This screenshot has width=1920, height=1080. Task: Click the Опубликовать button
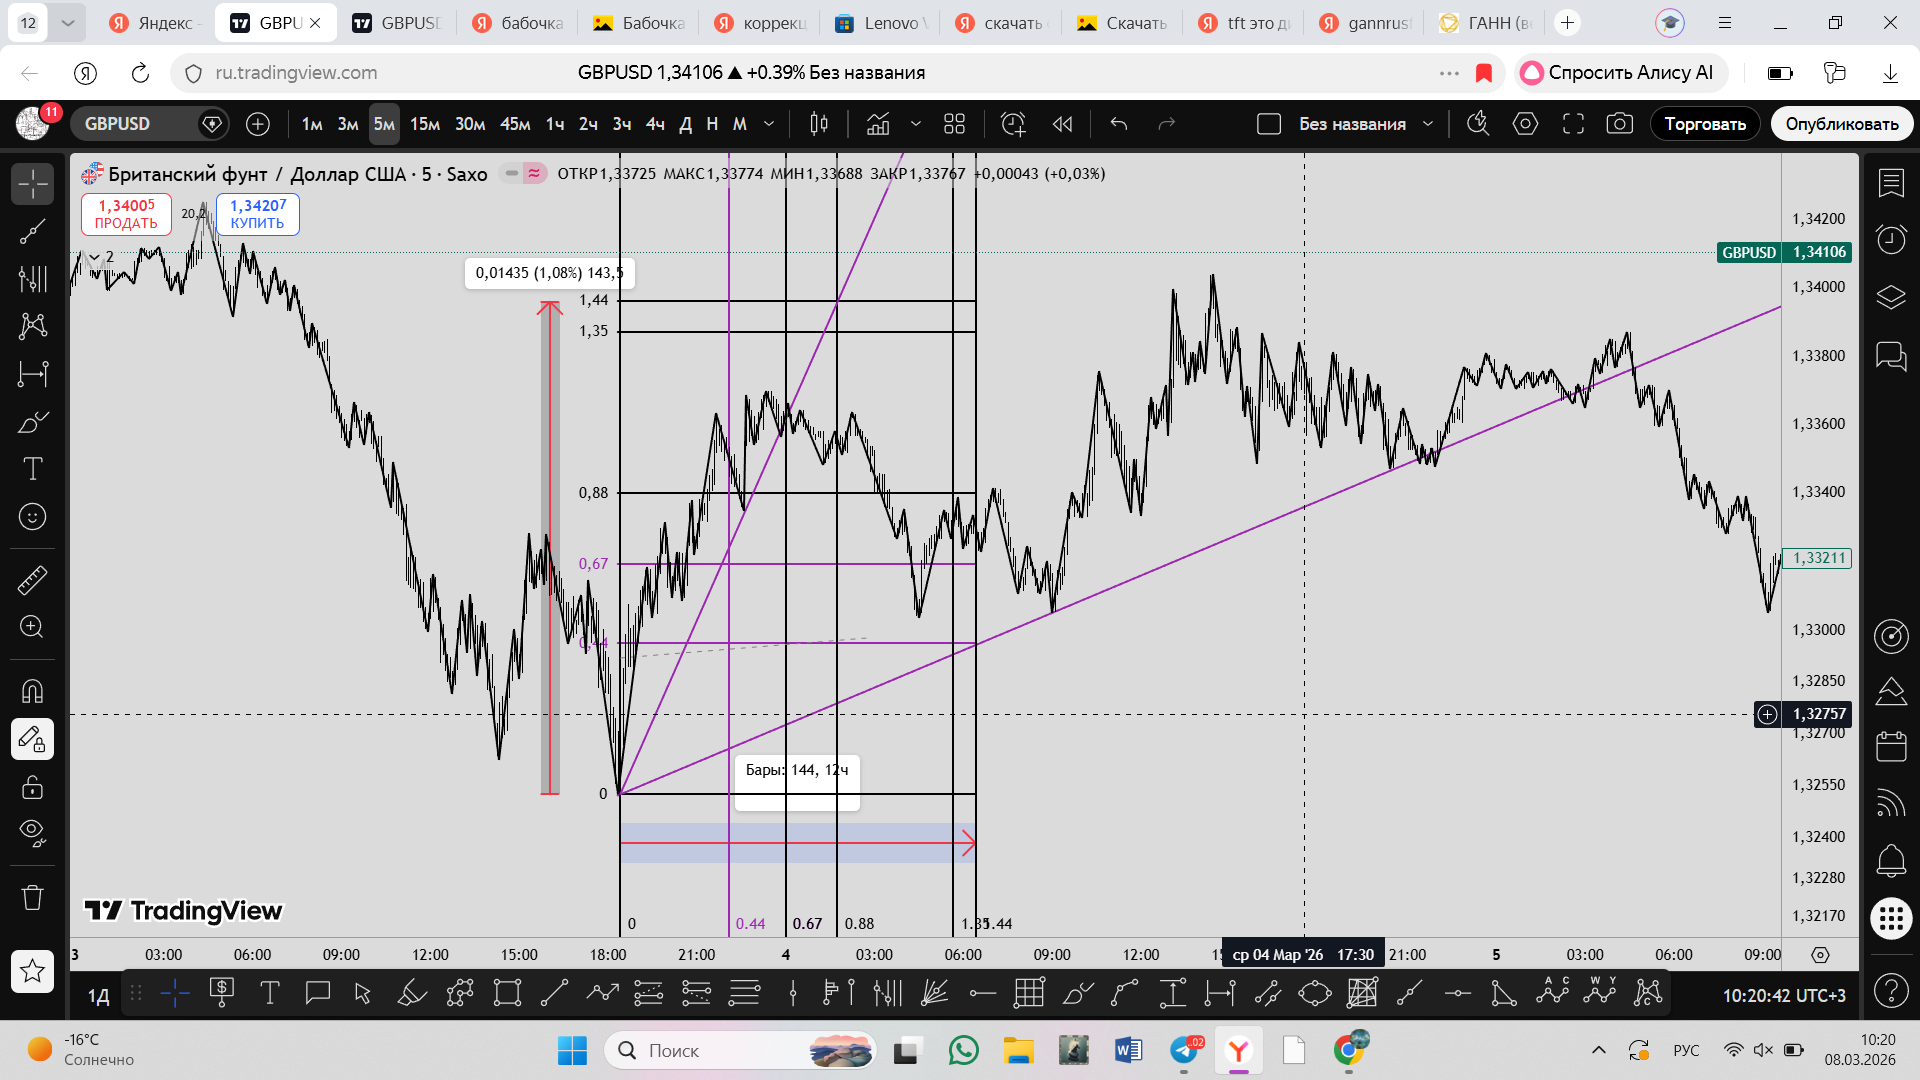click(x=1842, y=124)
